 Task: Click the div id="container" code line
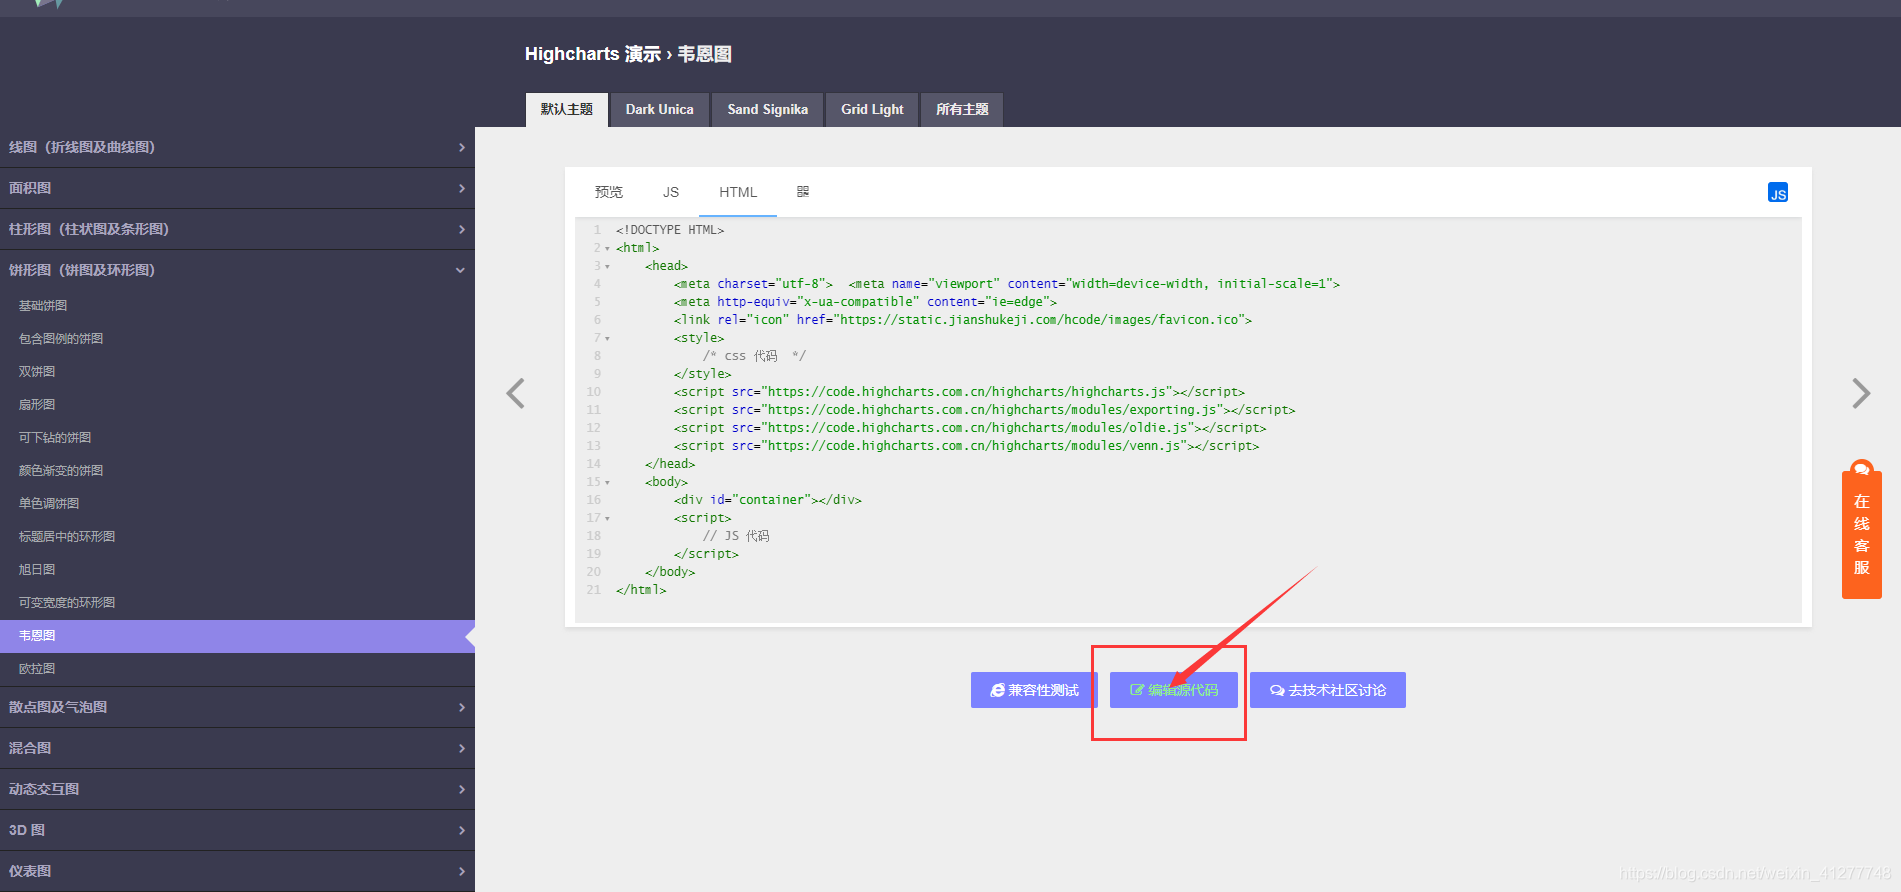pyautogui.click(x=767, y=500)
